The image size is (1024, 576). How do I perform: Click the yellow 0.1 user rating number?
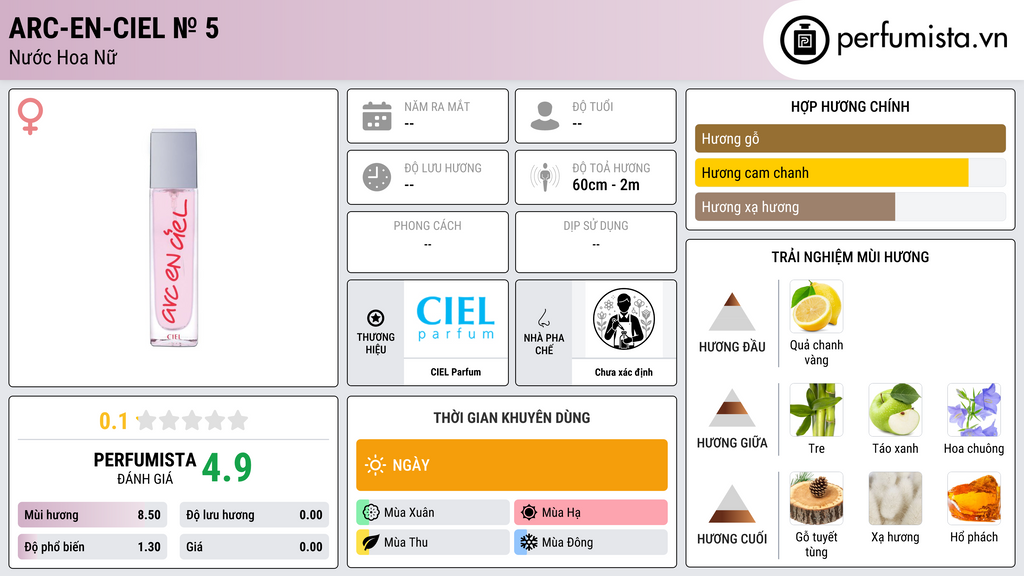coord(114,421)
